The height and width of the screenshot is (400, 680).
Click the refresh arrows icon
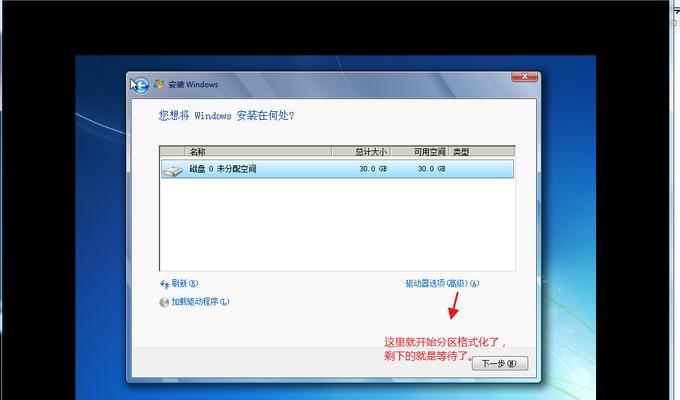[x=164, y=284]
